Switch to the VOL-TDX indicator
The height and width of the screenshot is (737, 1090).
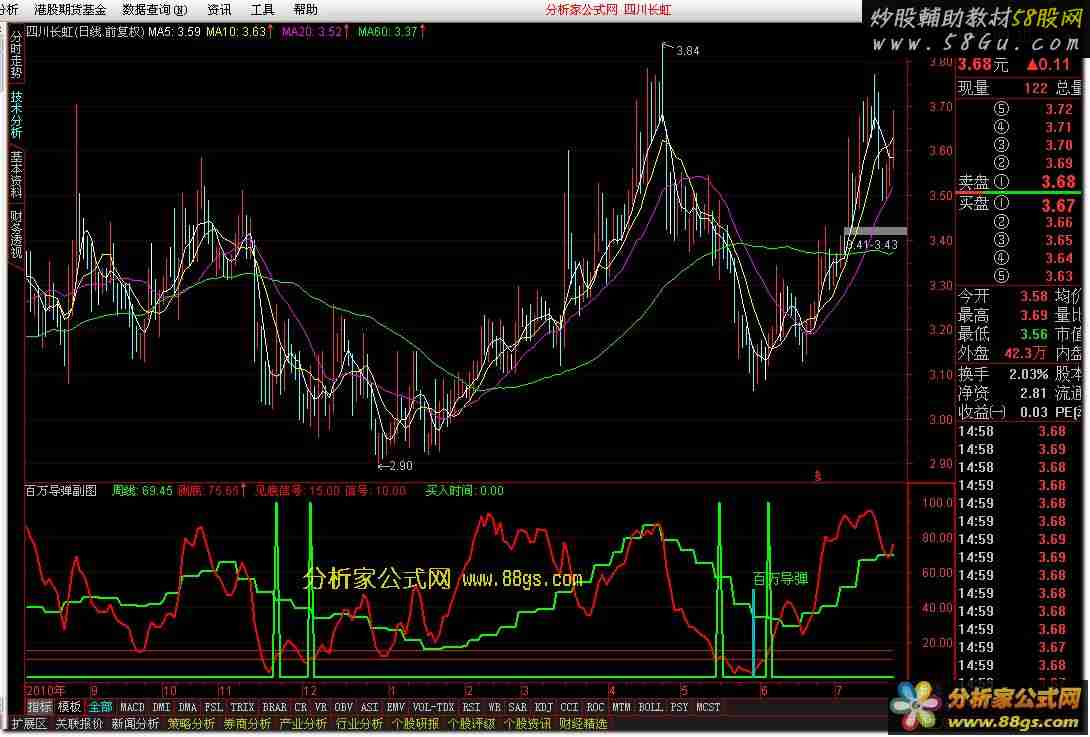click(433, 707)
